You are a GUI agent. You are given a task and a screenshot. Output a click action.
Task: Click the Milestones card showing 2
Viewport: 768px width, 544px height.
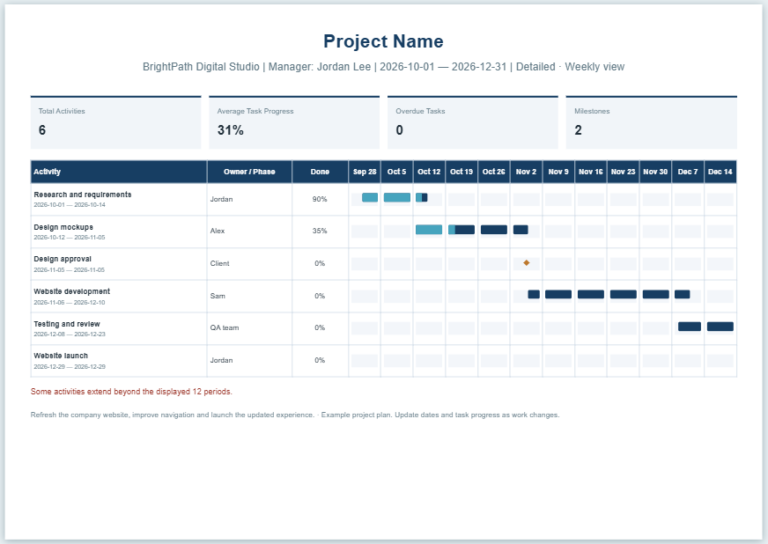click(651, 122)
